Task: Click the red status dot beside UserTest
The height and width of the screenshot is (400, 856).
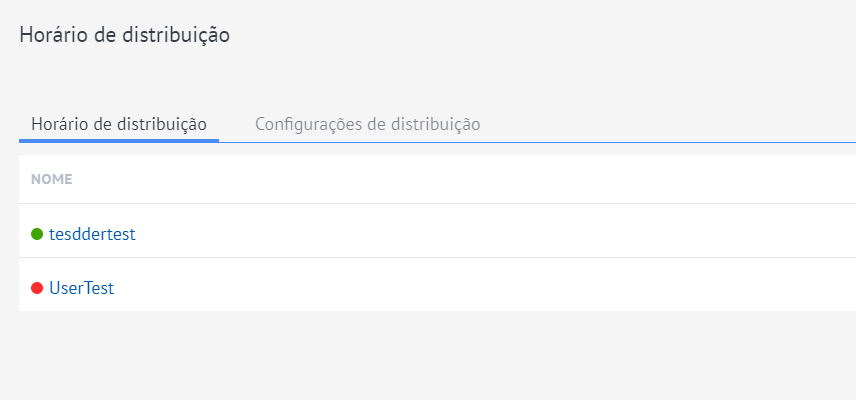Action: pos(37,288)
